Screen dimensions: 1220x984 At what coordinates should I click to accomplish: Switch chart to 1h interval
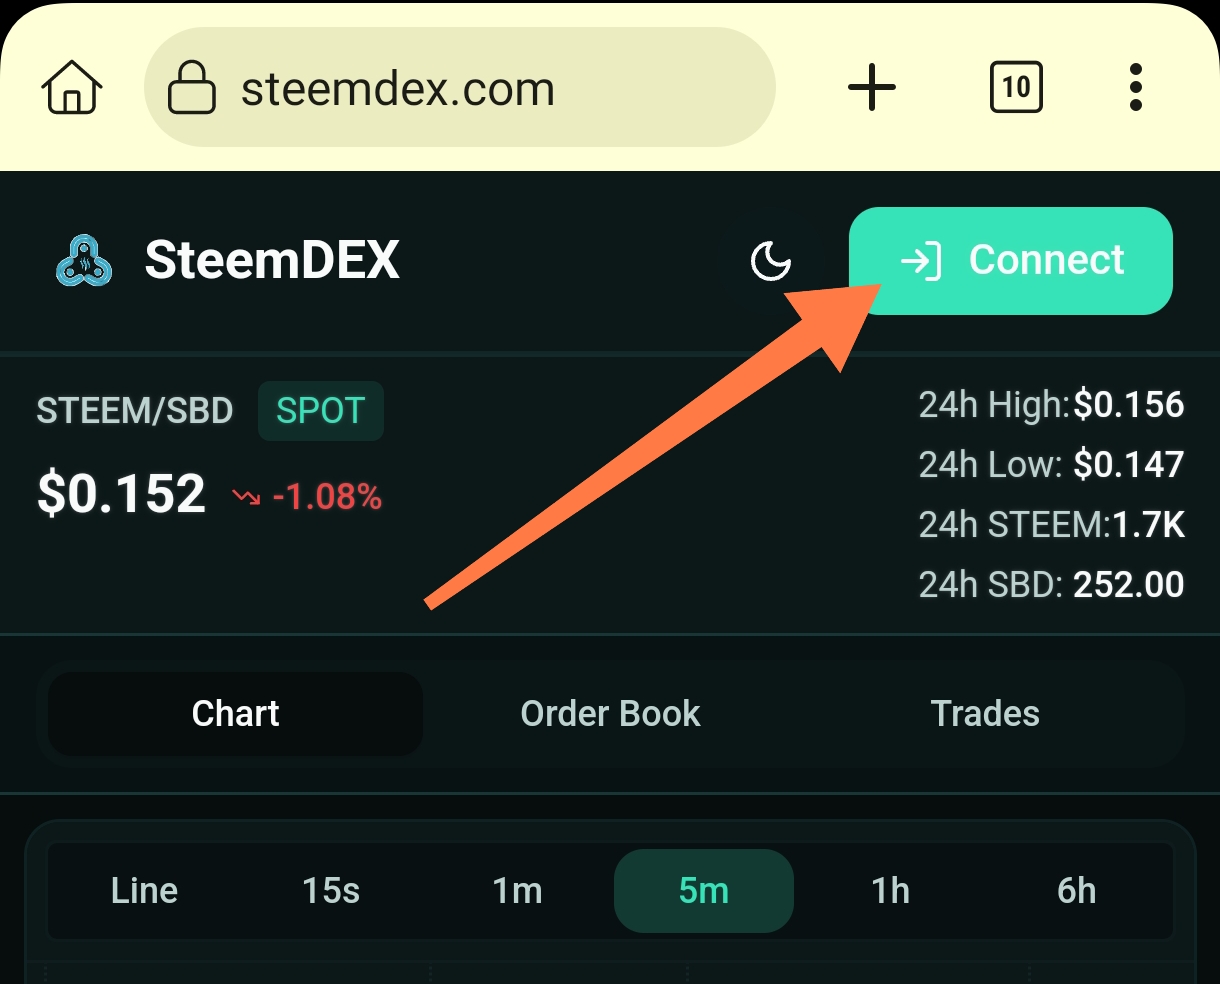click(890, 891)
